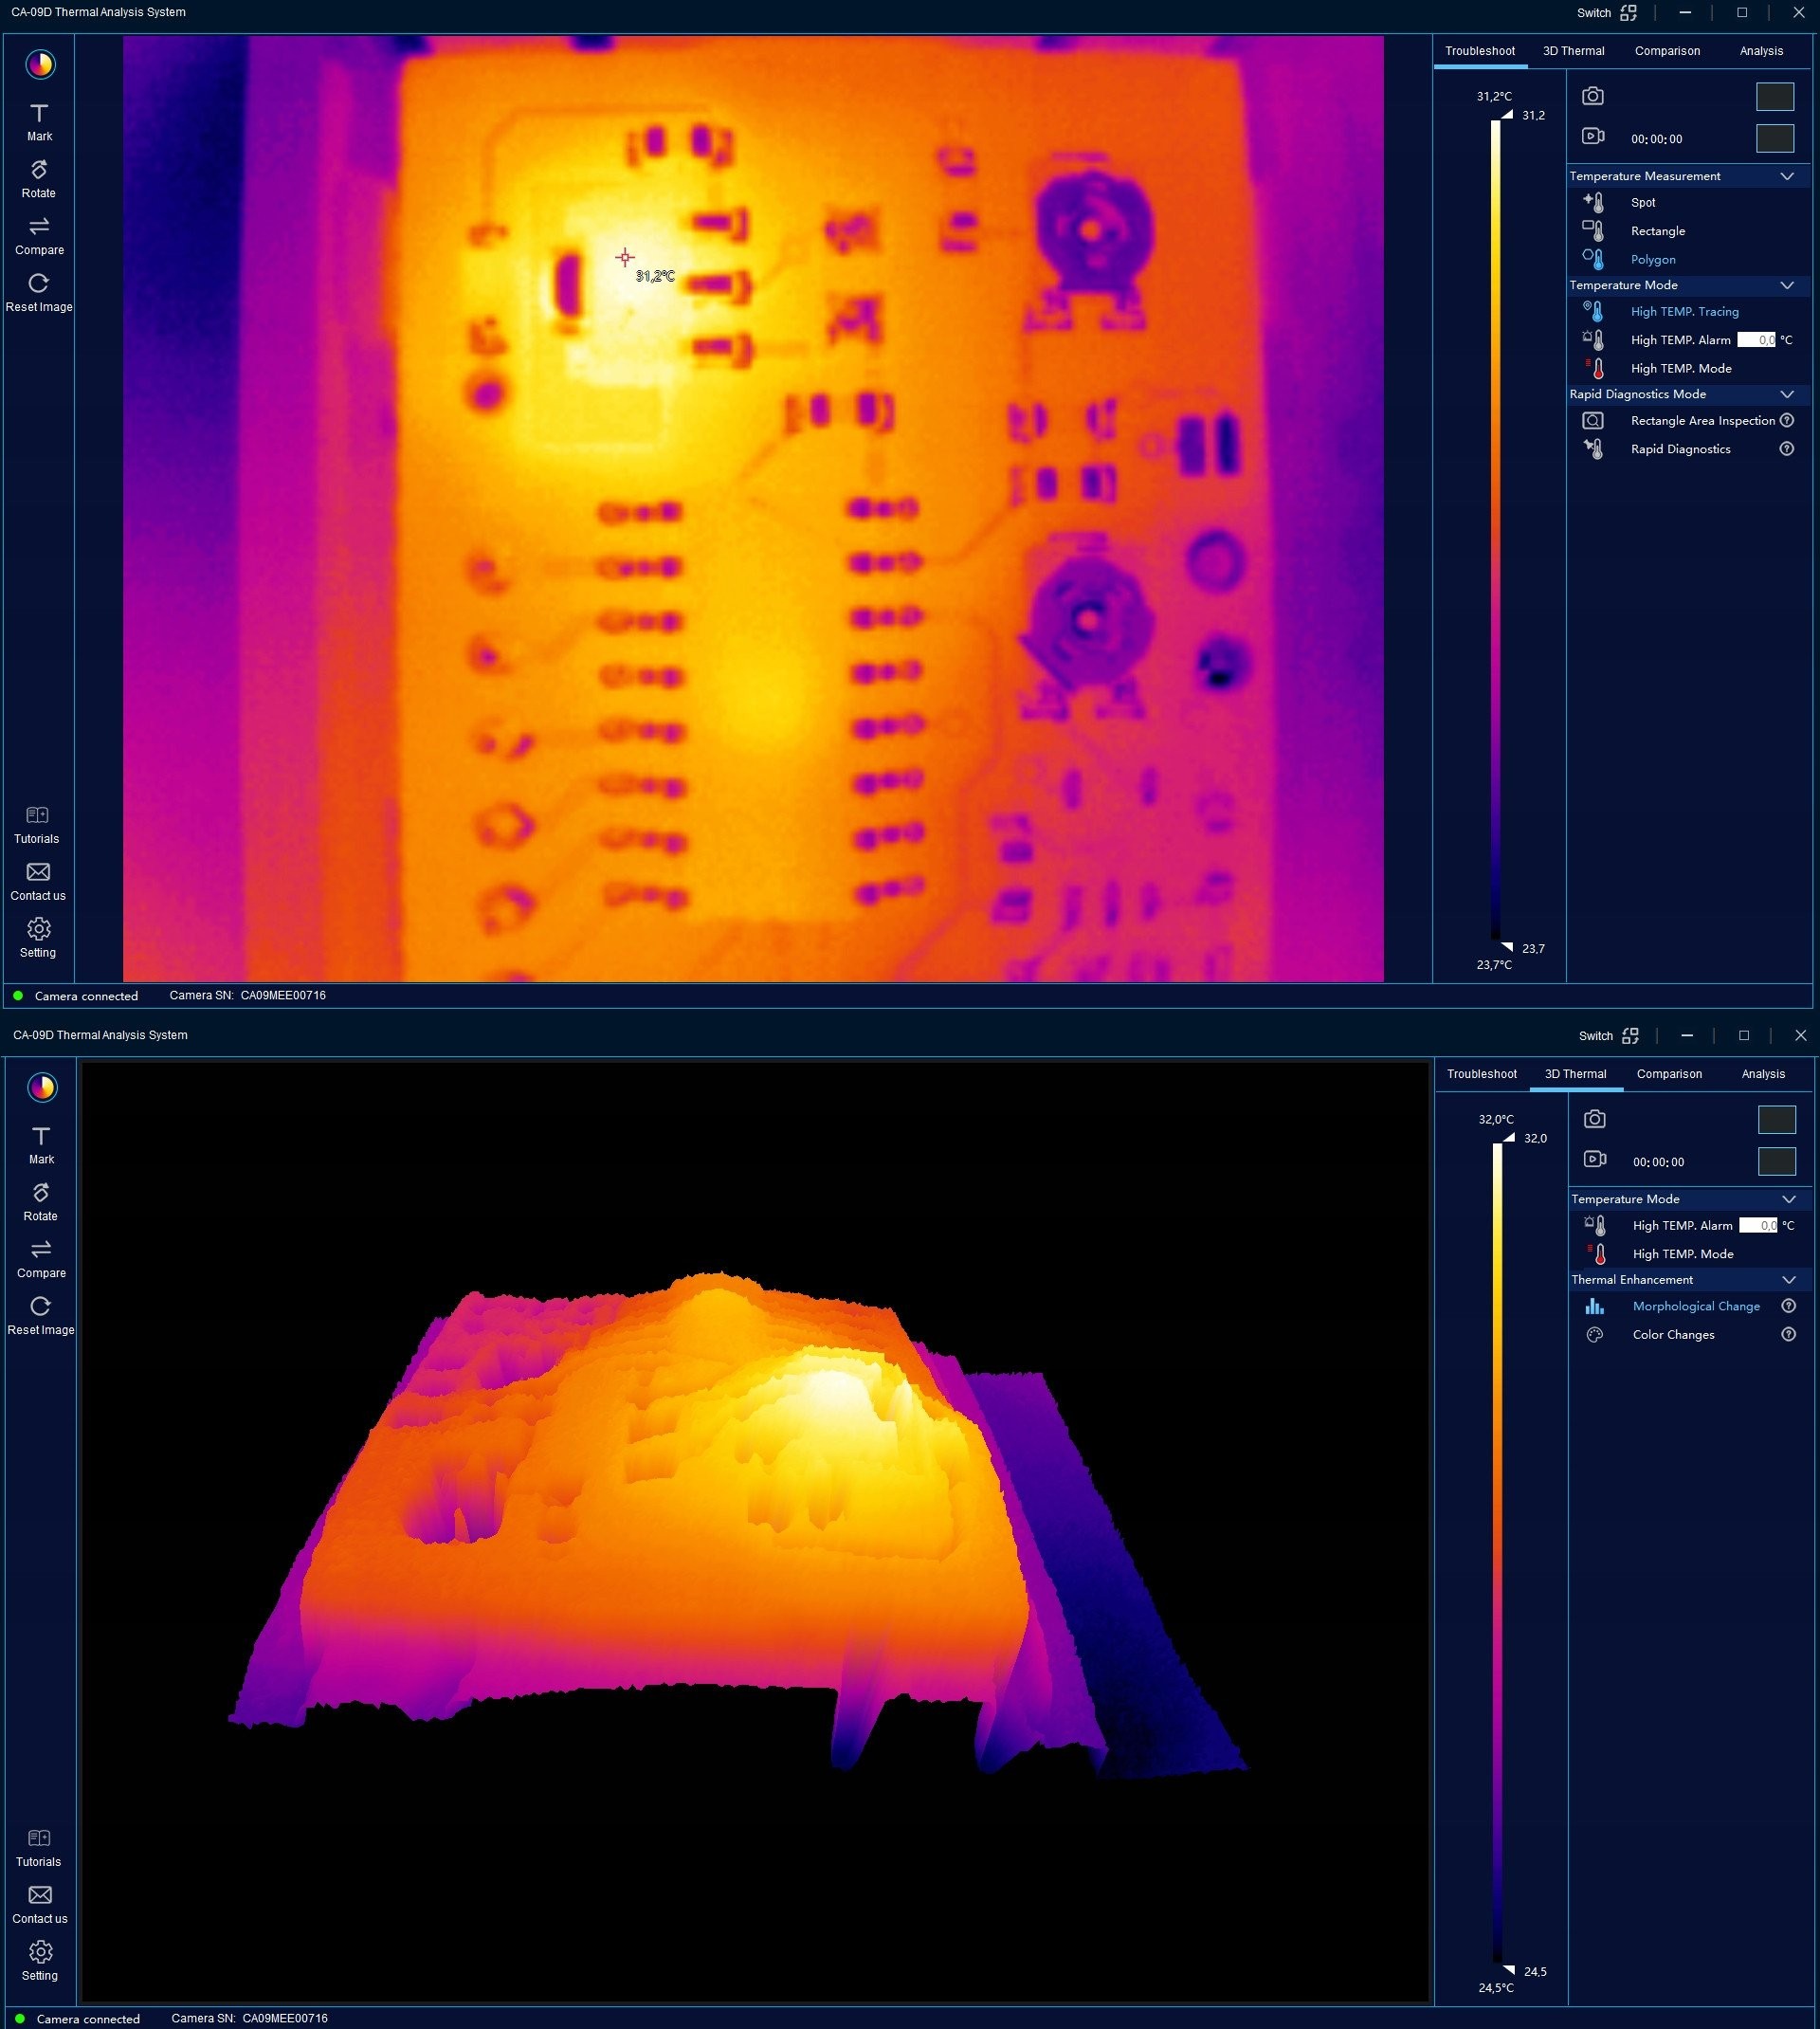Select the Spot temperature measurement tool
Viewport: 1820px width, 2029px height.
point(1642,202)
